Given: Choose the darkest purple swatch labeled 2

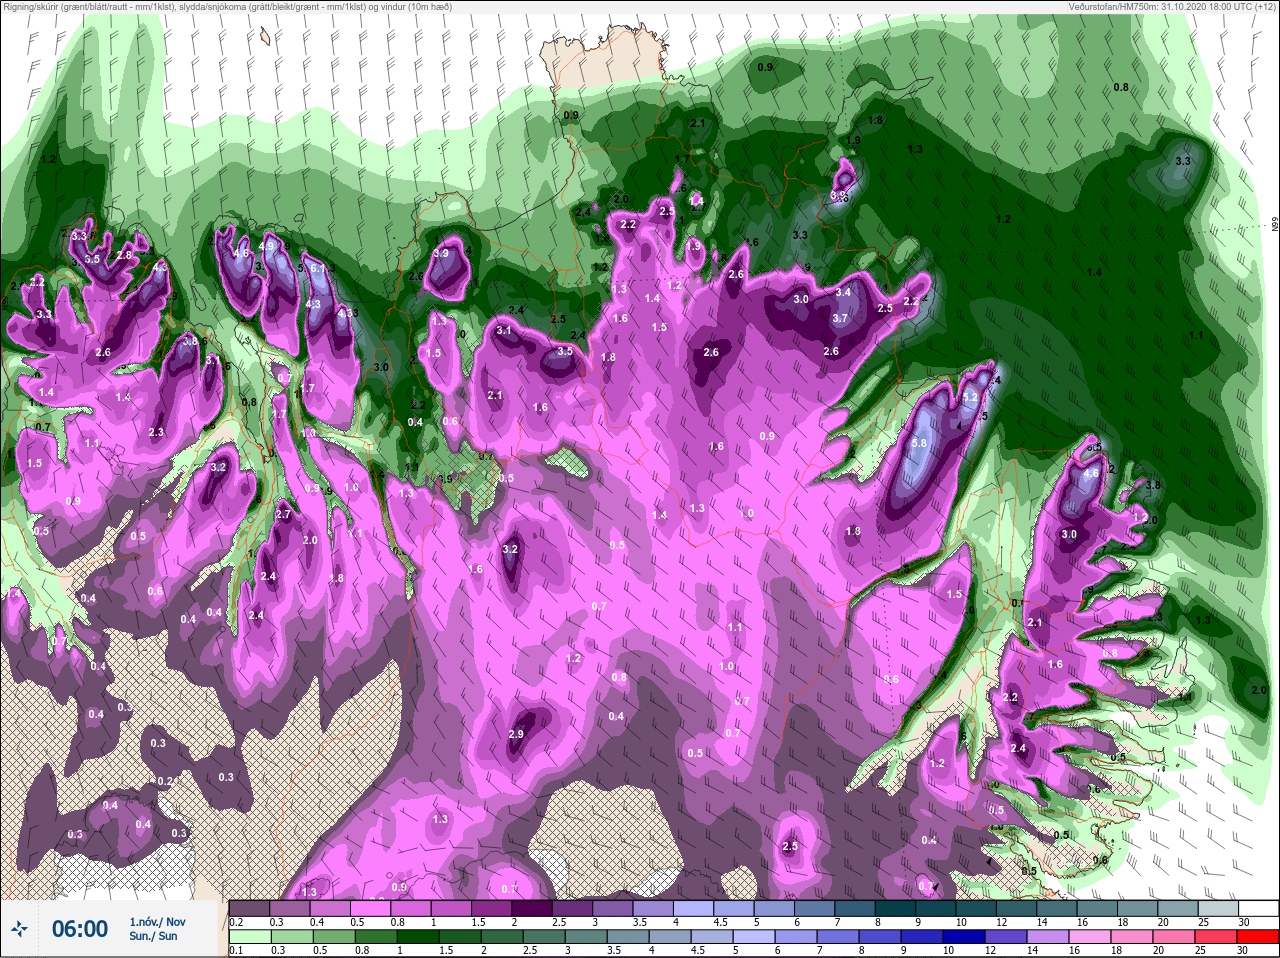Looking at the screenshot, I should [534, 908].
